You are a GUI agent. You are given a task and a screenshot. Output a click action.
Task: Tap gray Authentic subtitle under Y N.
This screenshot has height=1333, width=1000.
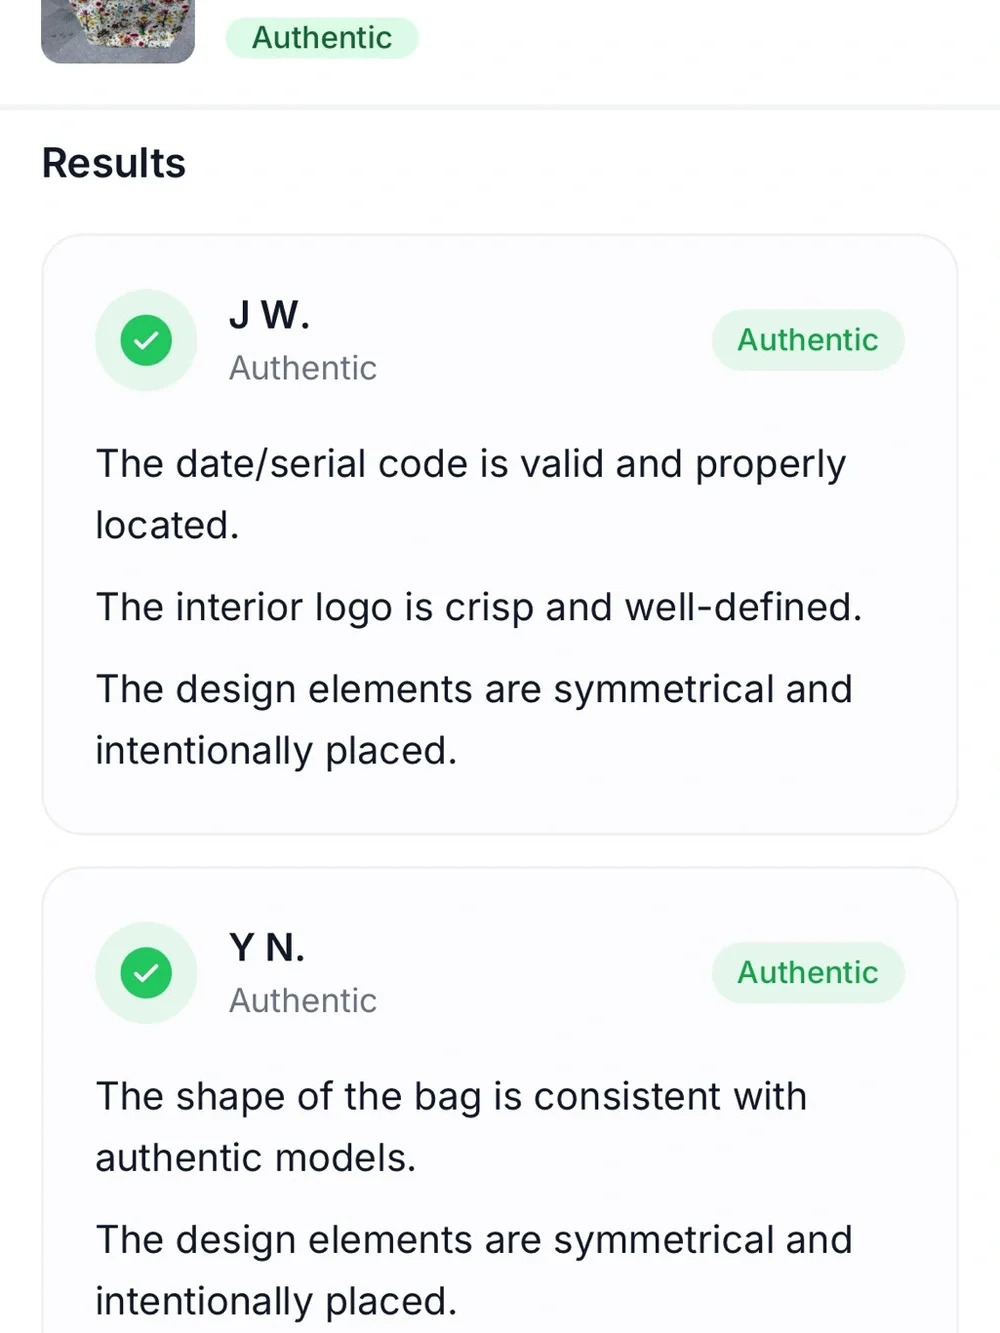tap(303, 1000)
